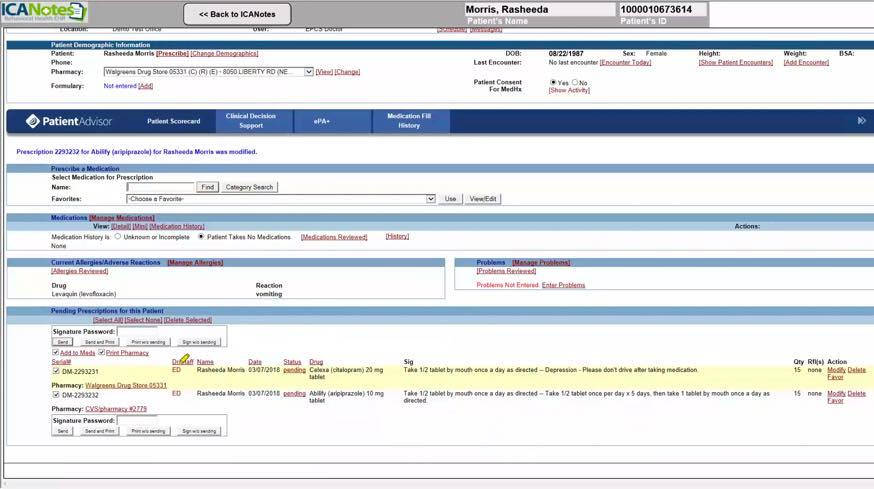874x489 pixels.
Task: Switch to Clinical Decision Support tab
Action: [251, 121]
